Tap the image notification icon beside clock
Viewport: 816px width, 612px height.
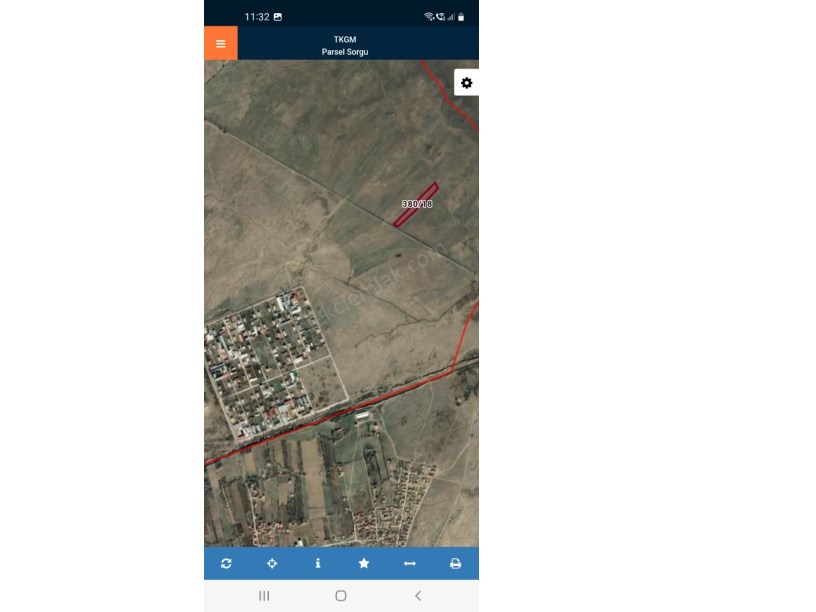pyautogui.click(x=278, y=17)
